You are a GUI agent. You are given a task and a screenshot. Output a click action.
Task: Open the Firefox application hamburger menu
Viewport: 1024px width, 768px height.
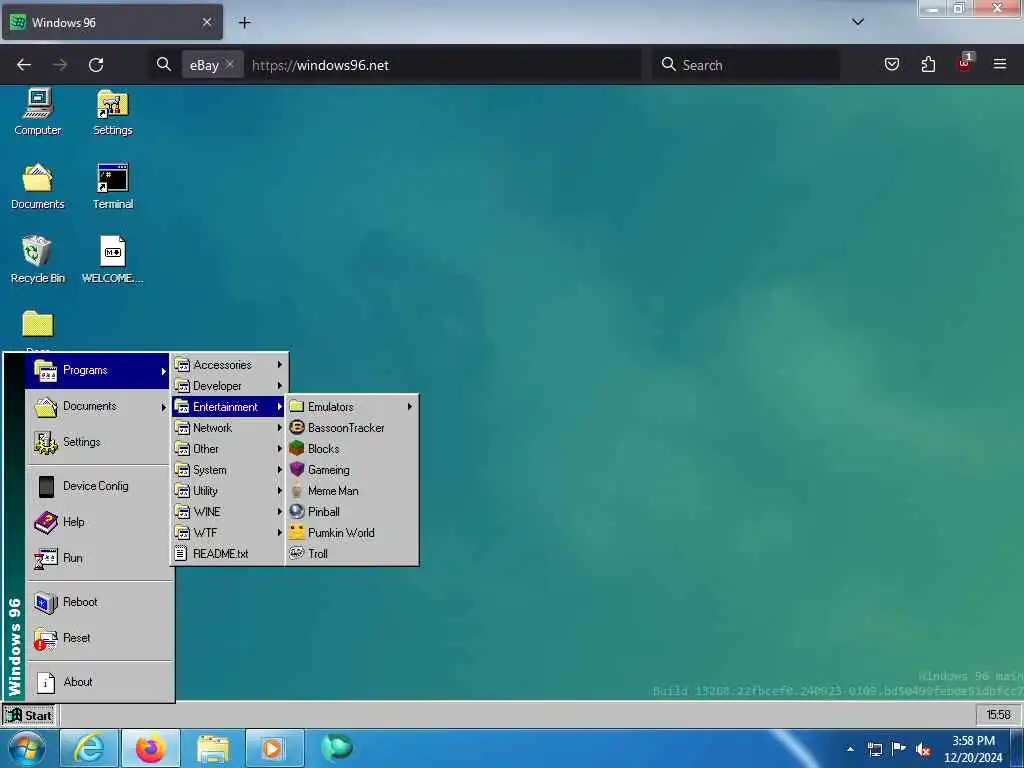click(x=999, y=64)
